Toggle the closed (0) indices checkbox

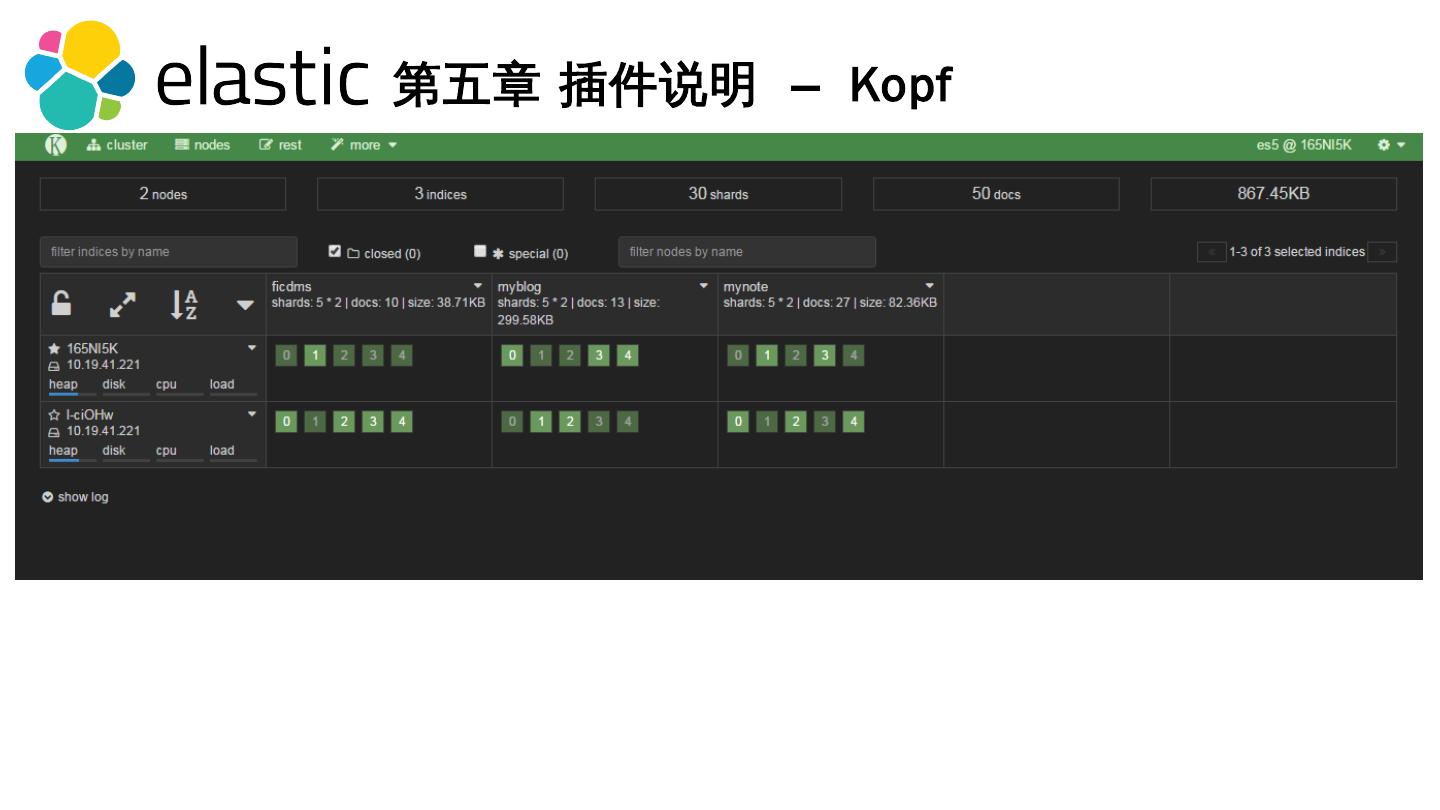point(335,251)
